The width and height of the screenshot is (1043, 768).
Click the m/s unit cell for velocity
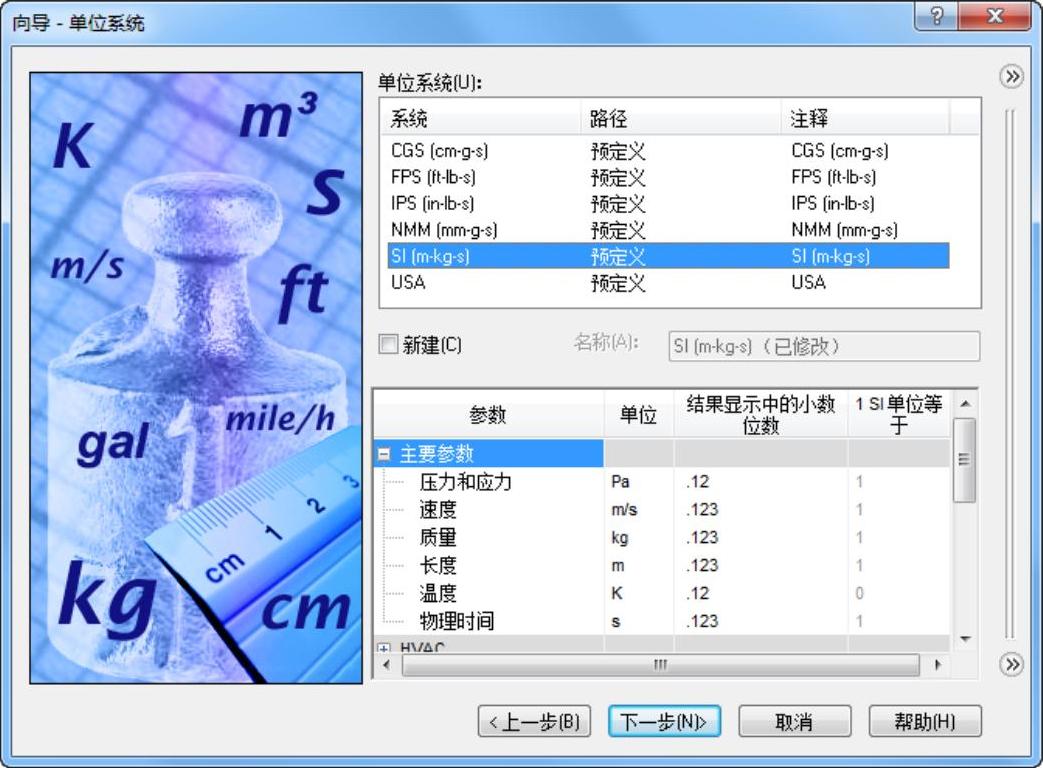point(639,509)
